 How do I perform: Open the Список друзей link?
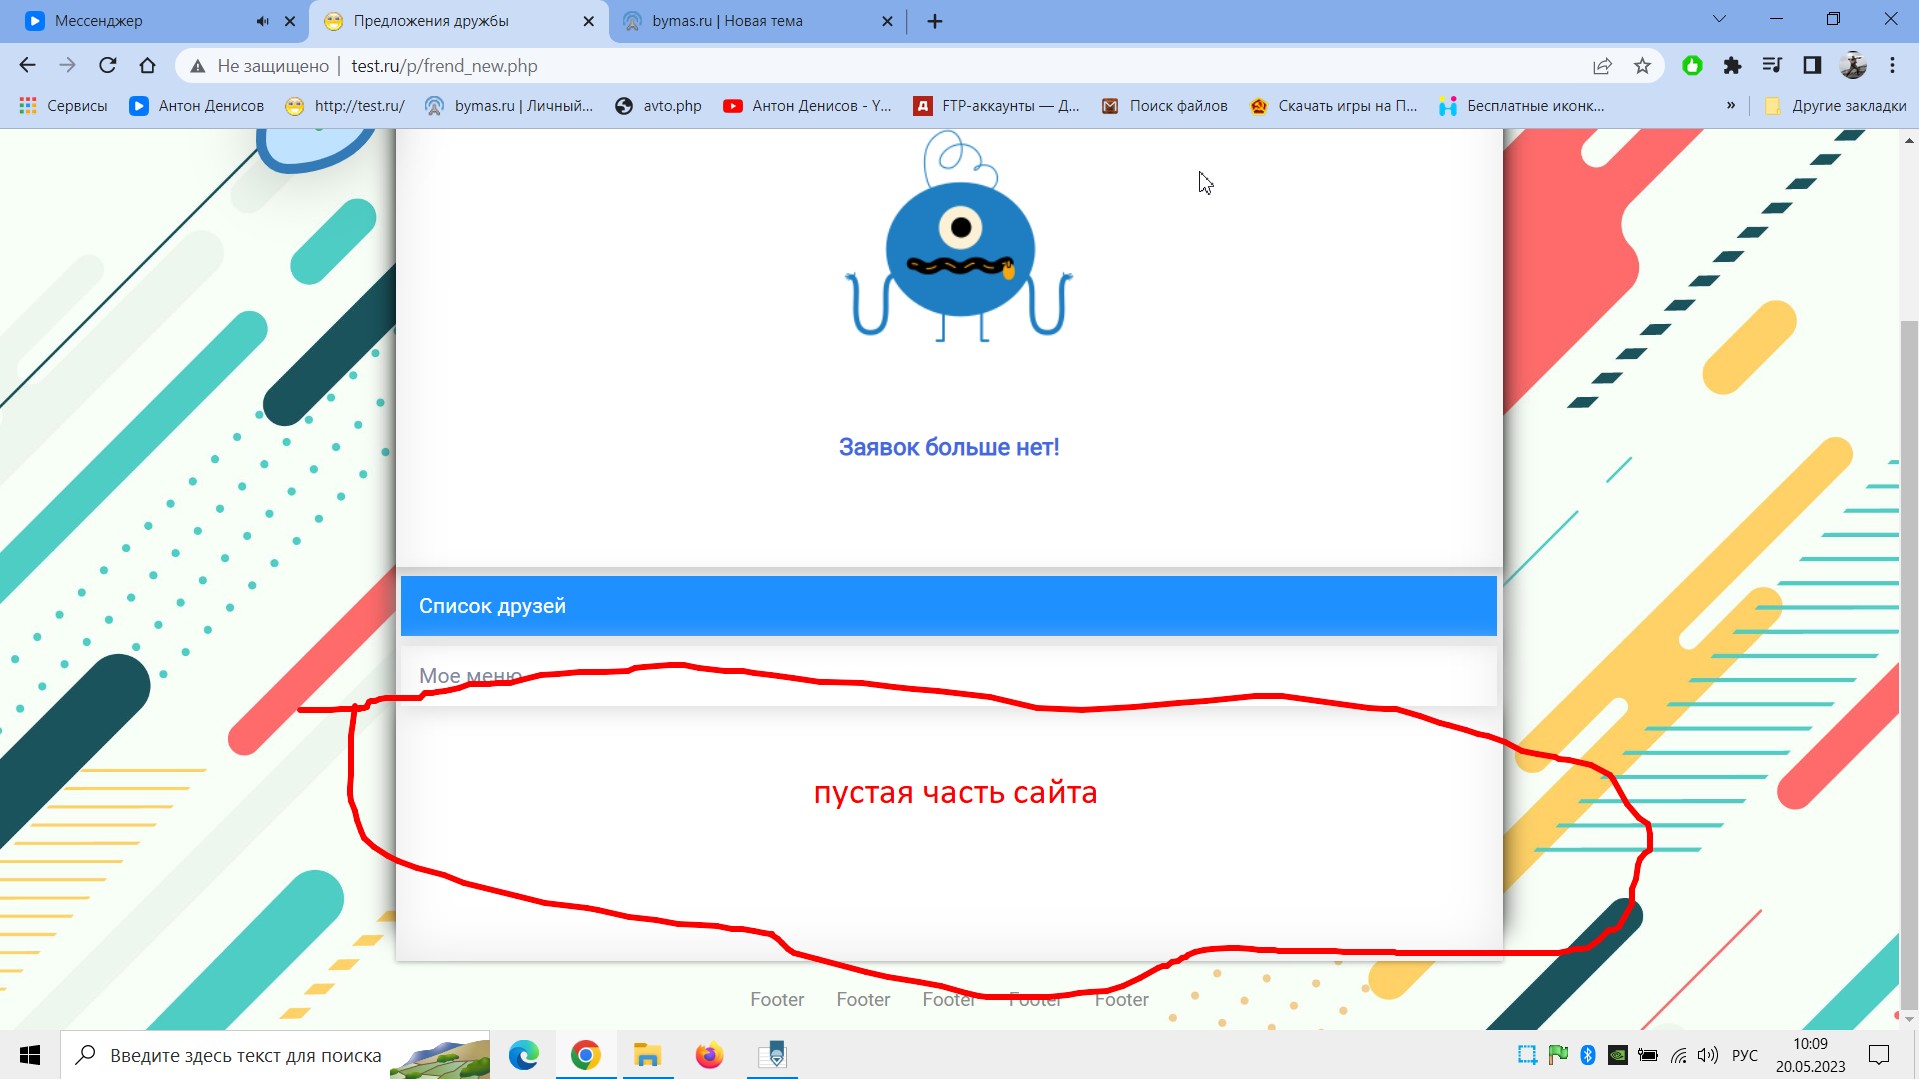pos(492,606)
